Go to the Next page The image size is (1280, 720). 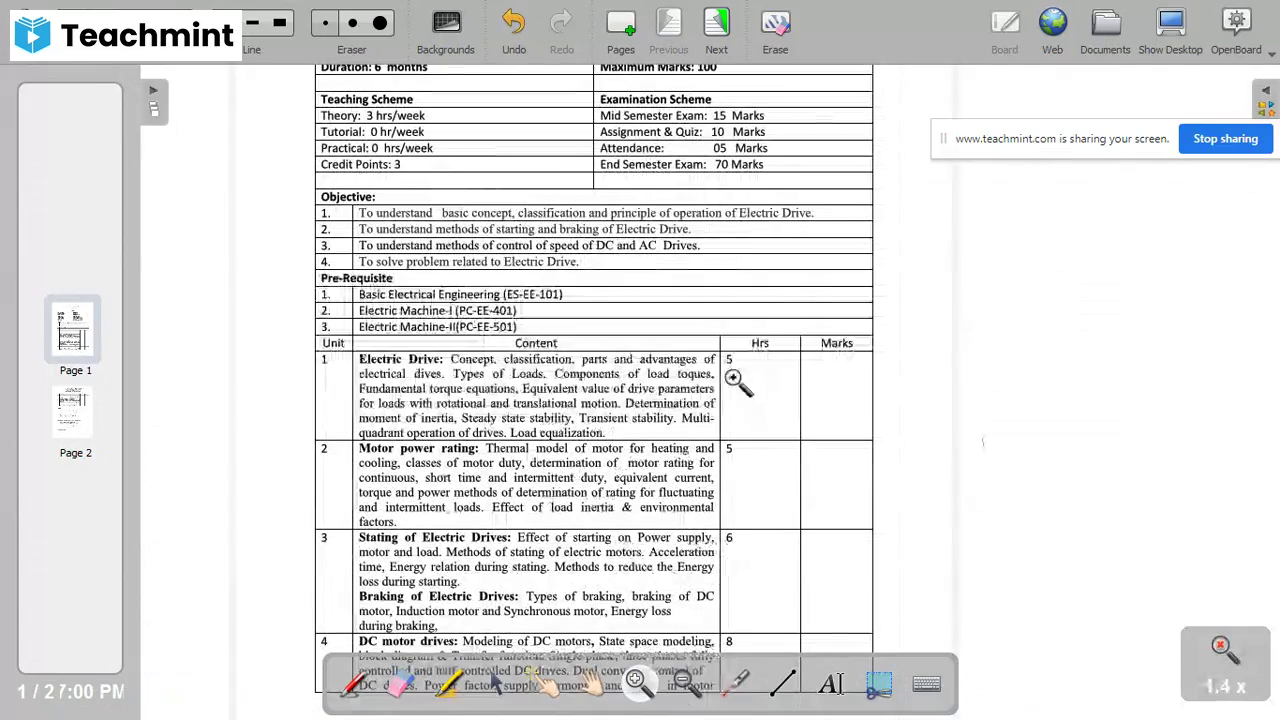pos(717,32)
